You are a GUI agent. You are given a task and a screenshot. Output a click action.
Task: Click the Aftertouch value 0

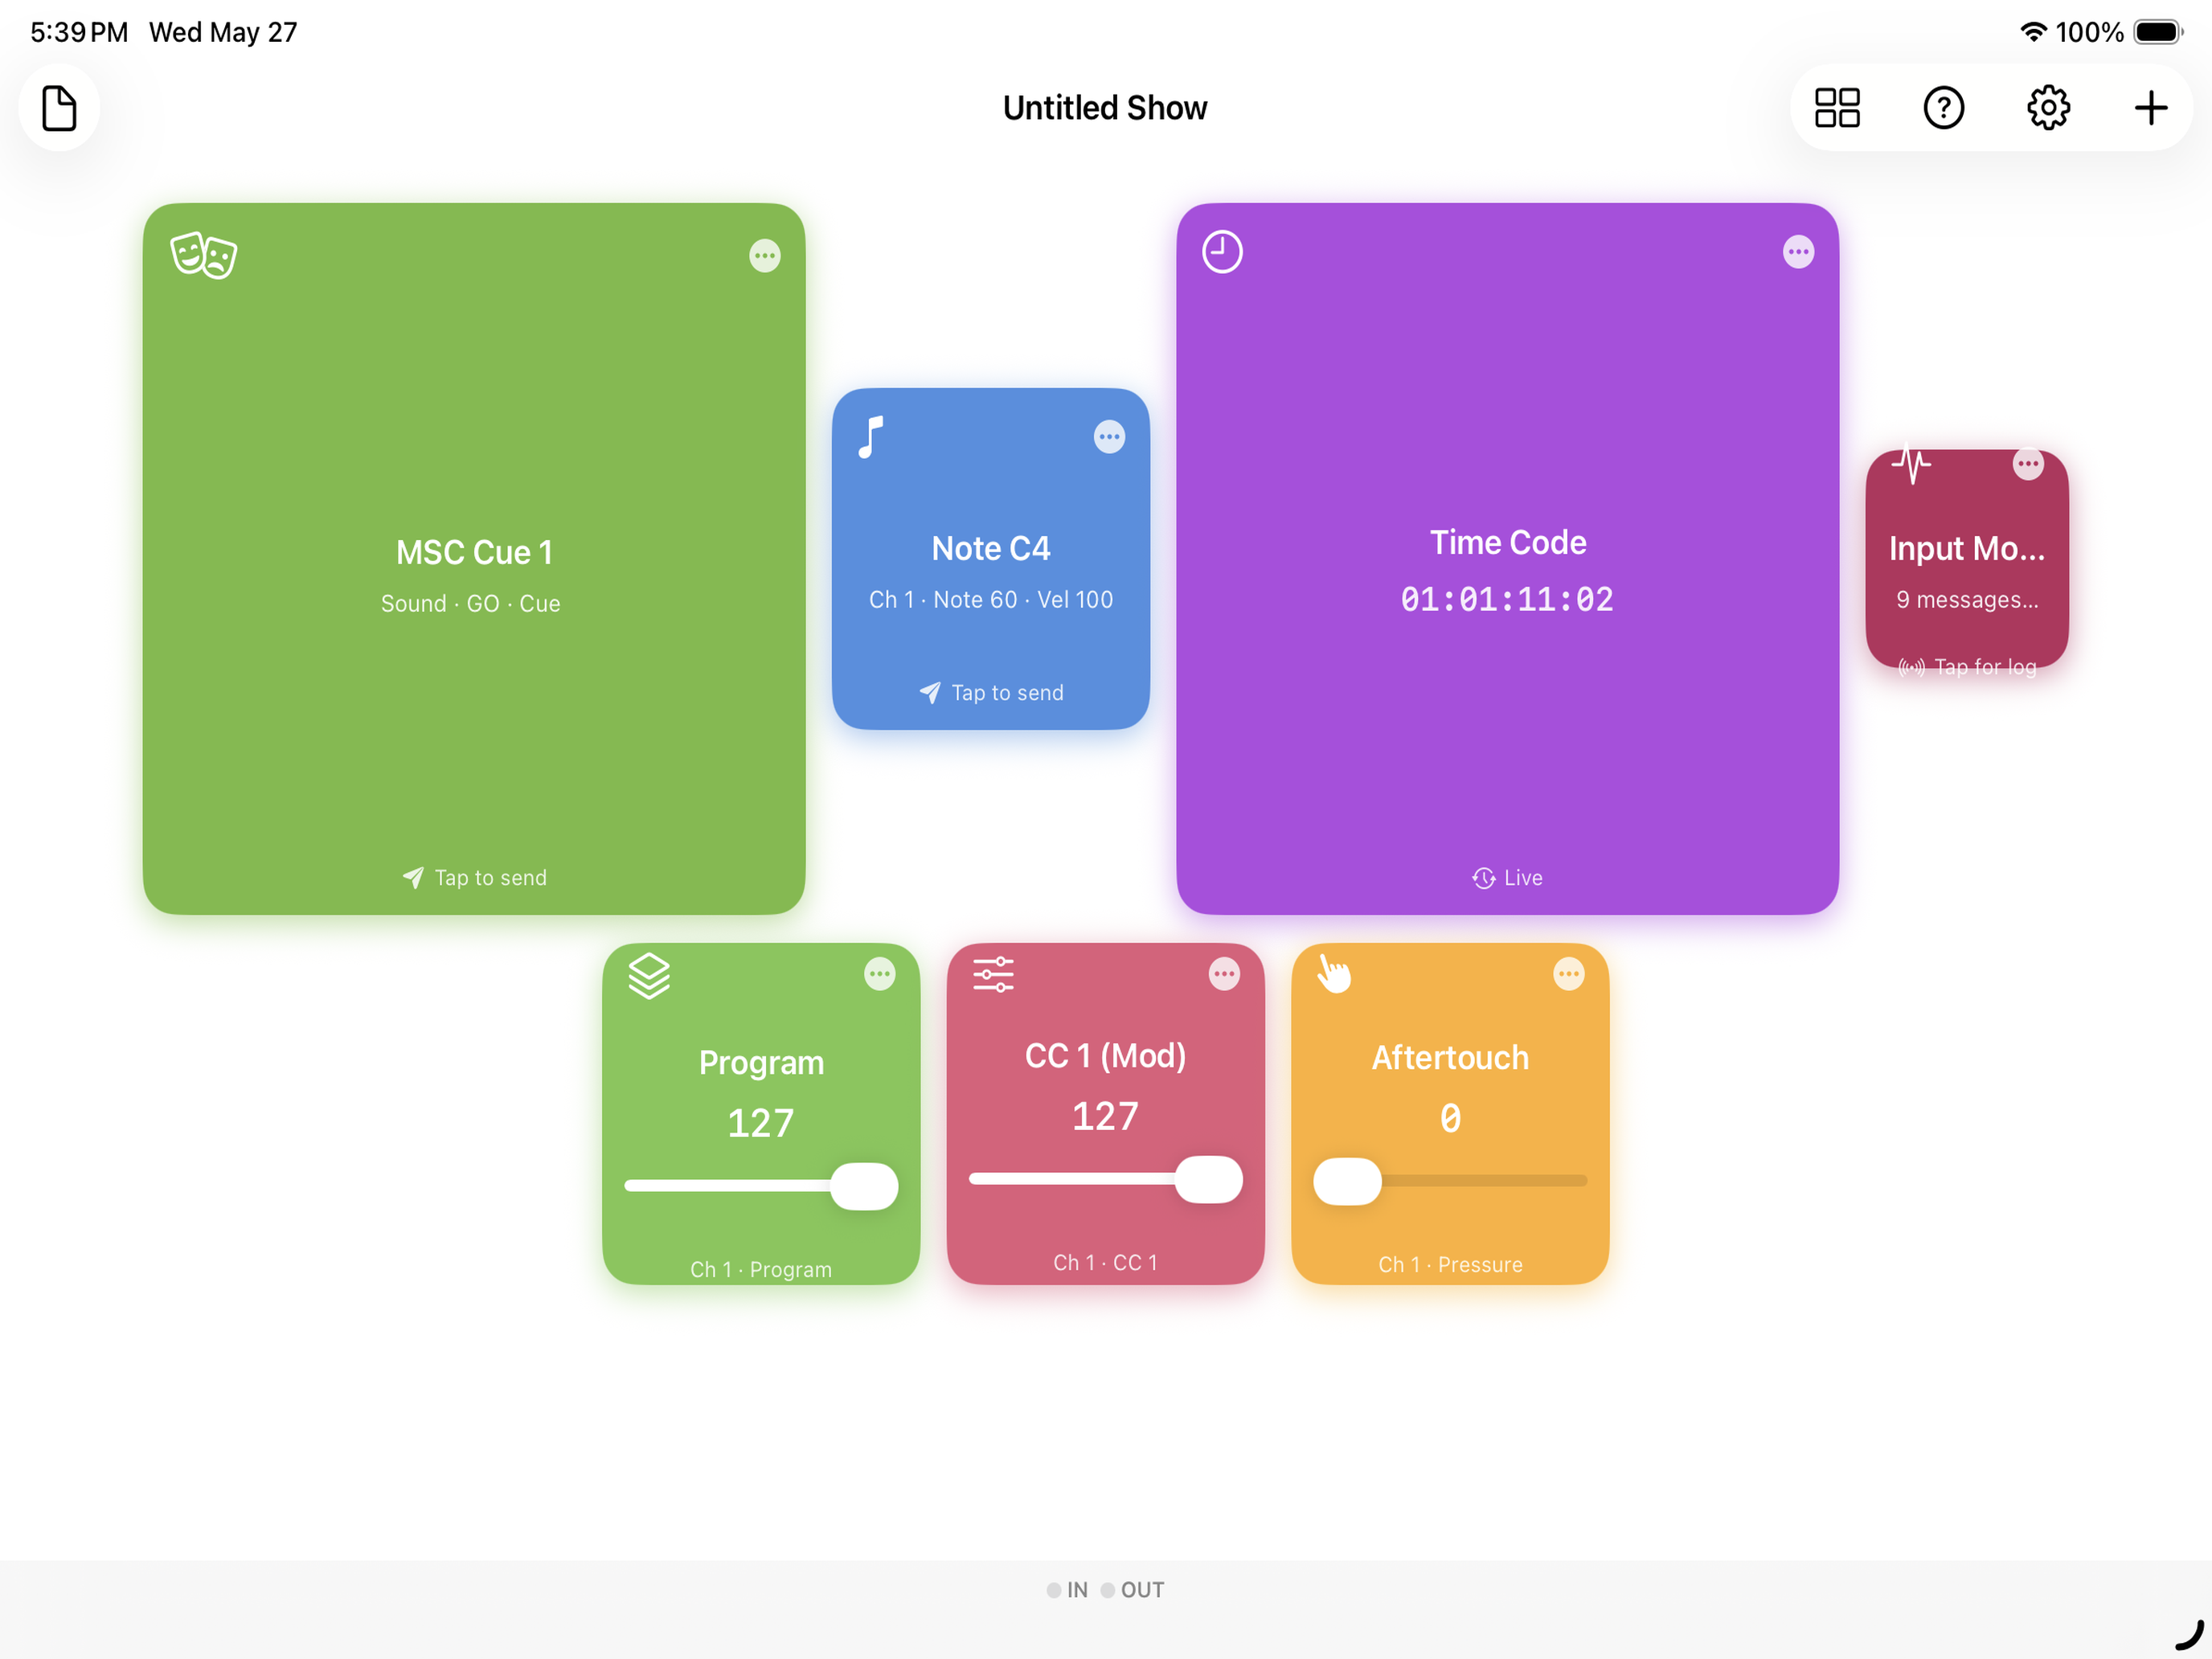click(x=1450, y=1118)
